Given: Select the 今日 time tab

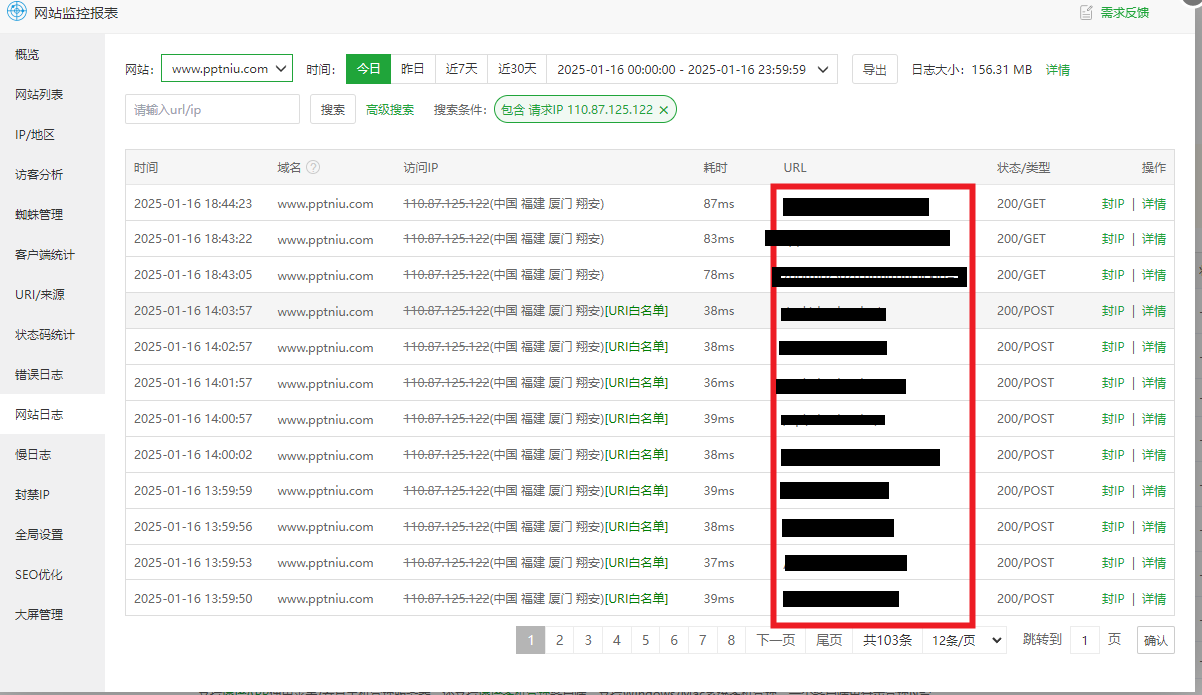Looking at the screenshot, I should (x=369, y=69).
